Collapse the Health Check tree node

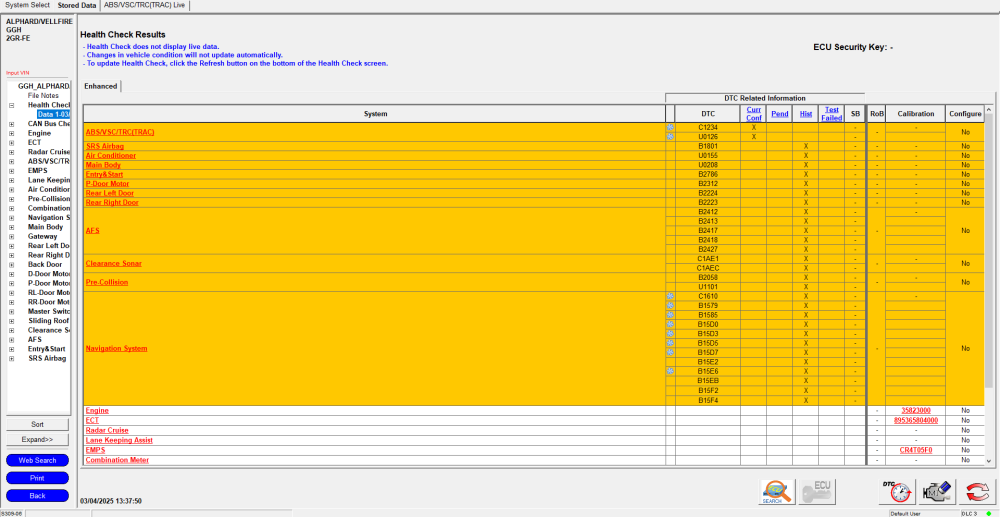pos(11,105)
